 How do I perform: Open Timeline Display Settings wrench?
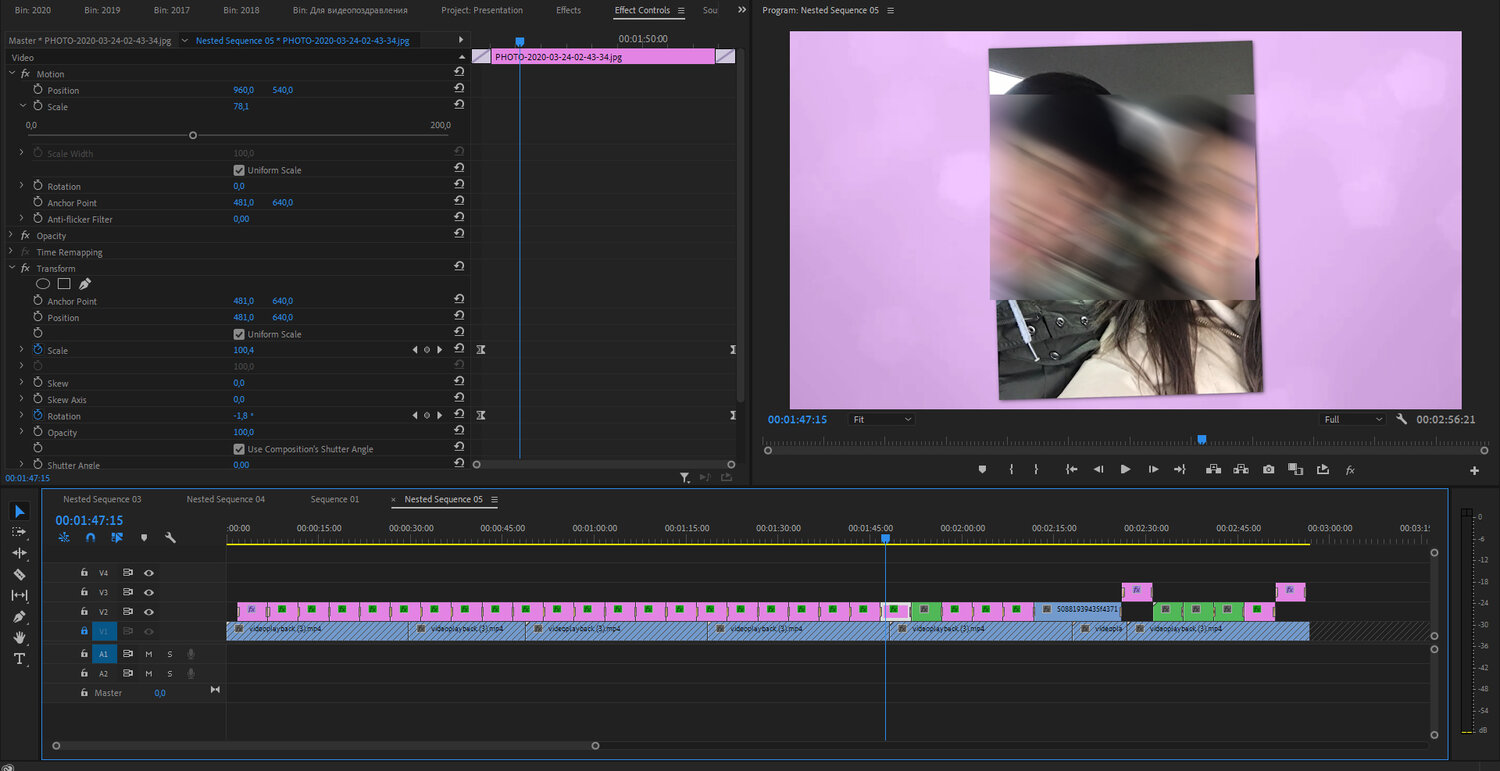tap(170, 538)
